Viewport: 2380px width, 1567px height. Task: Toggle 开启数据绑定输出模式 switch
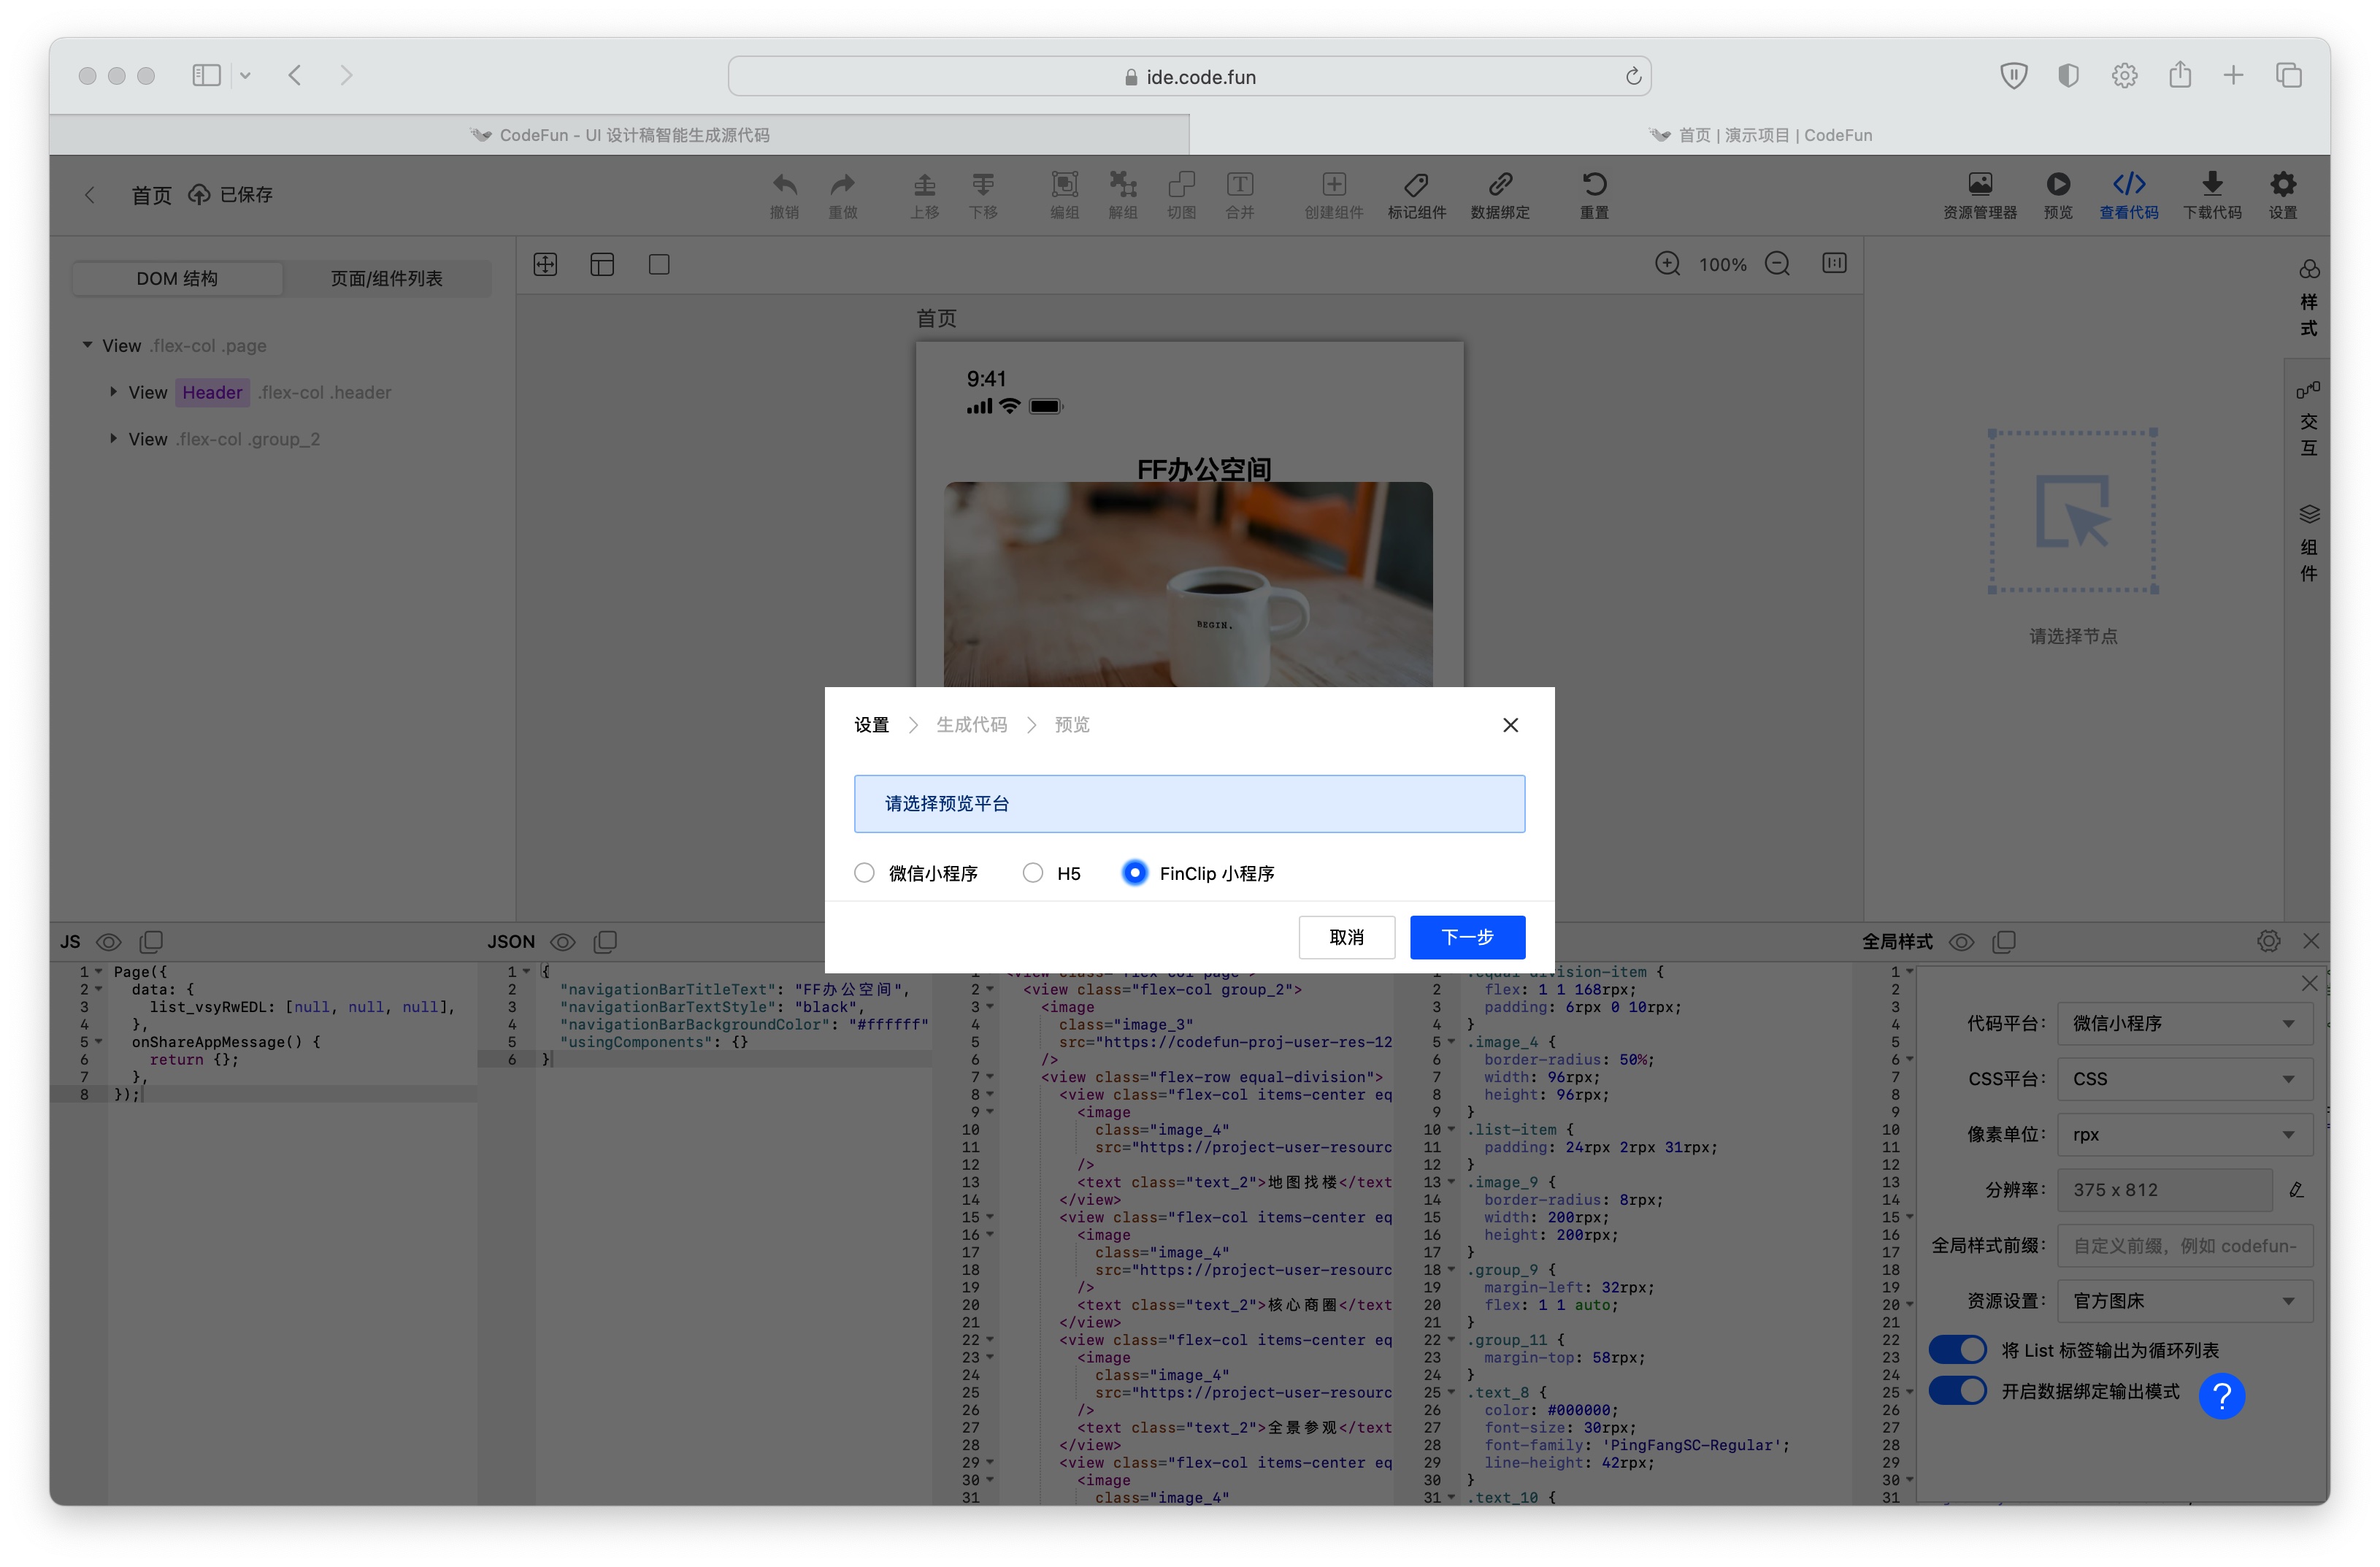coord(1957,1391)
